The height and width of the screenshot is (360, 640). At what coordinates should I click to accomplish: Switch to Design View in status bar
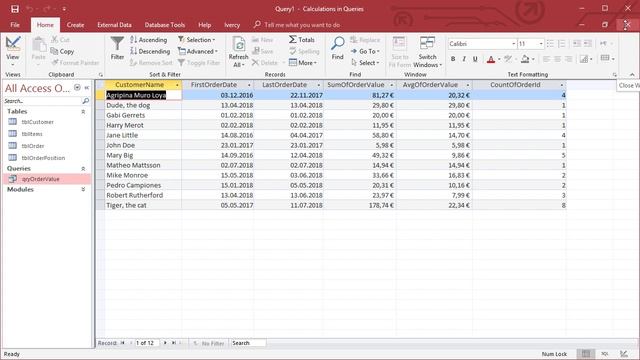point(623,354)
